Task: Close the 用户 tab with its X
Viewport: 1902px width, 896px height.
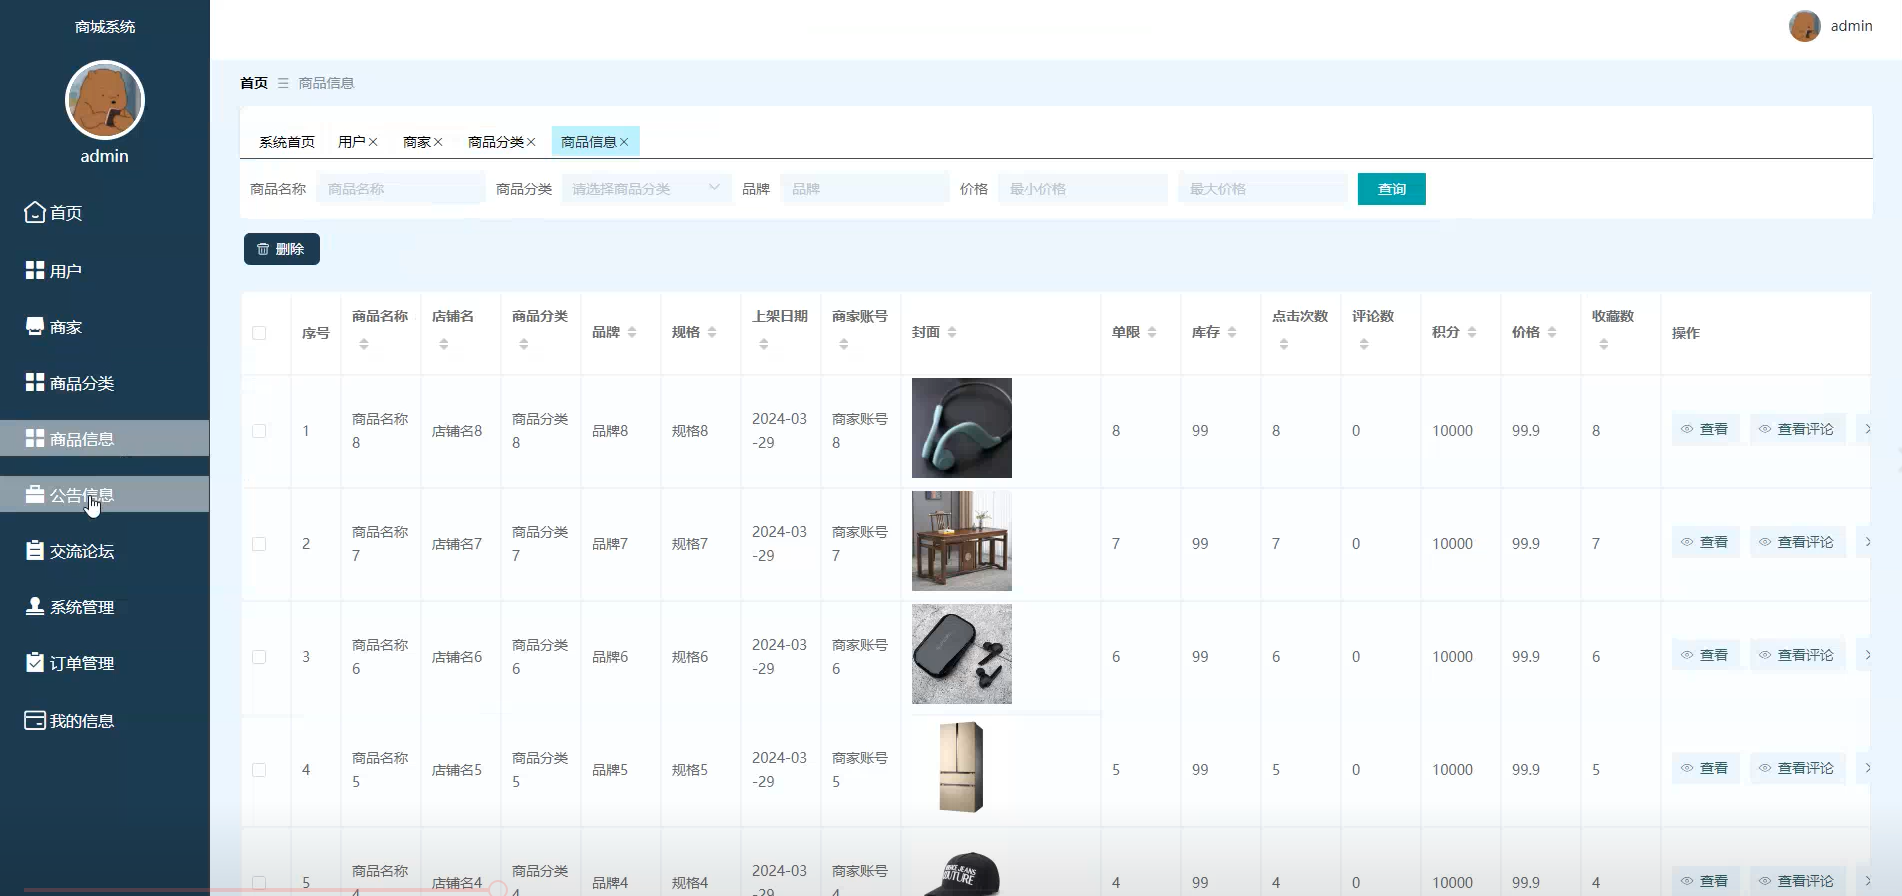Action: point(373,142)
